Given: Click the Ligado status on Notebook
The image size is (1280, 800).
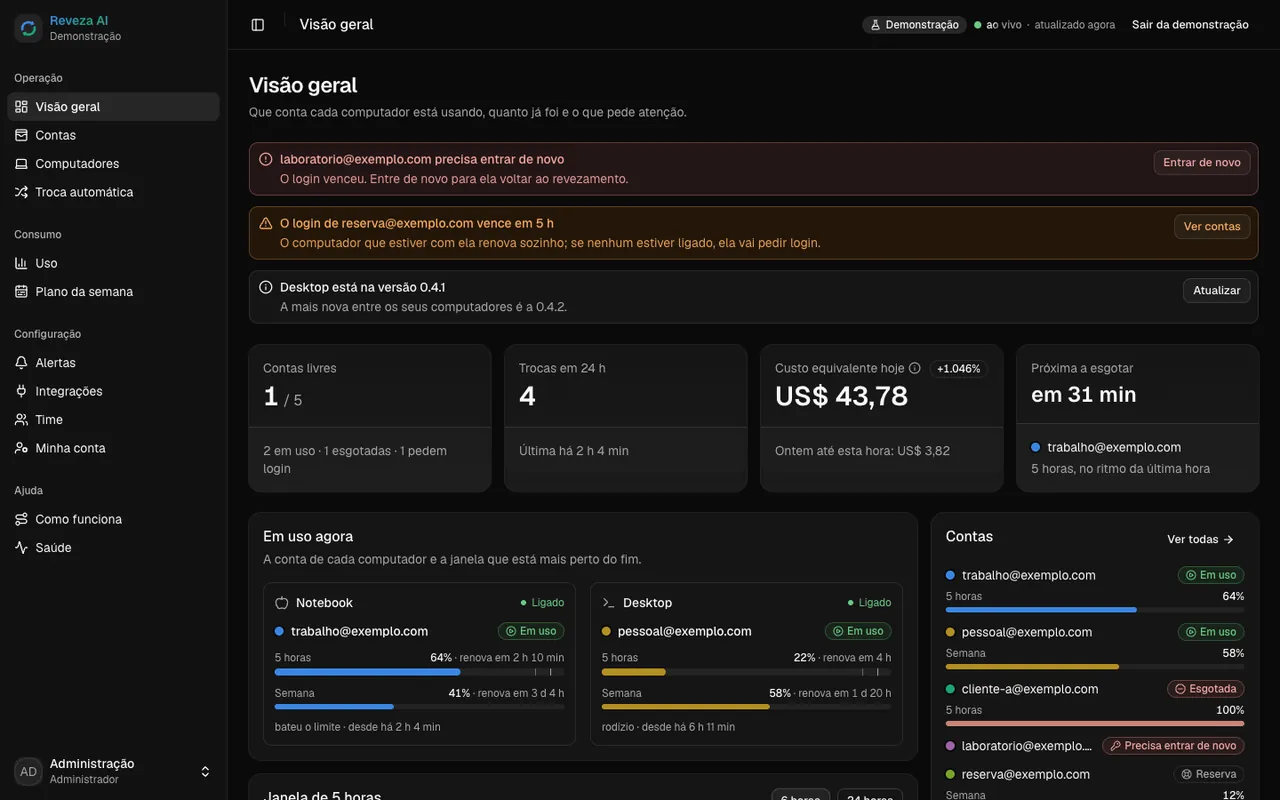Looking at the screenshot, I should [x=542, y=603].
